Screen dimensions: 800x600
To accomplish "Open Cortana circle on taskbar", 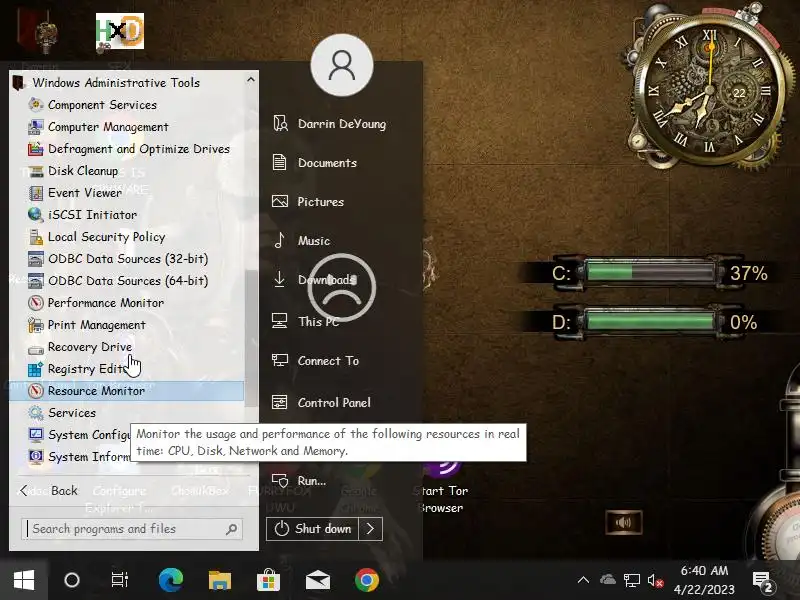I will [72, 580].
